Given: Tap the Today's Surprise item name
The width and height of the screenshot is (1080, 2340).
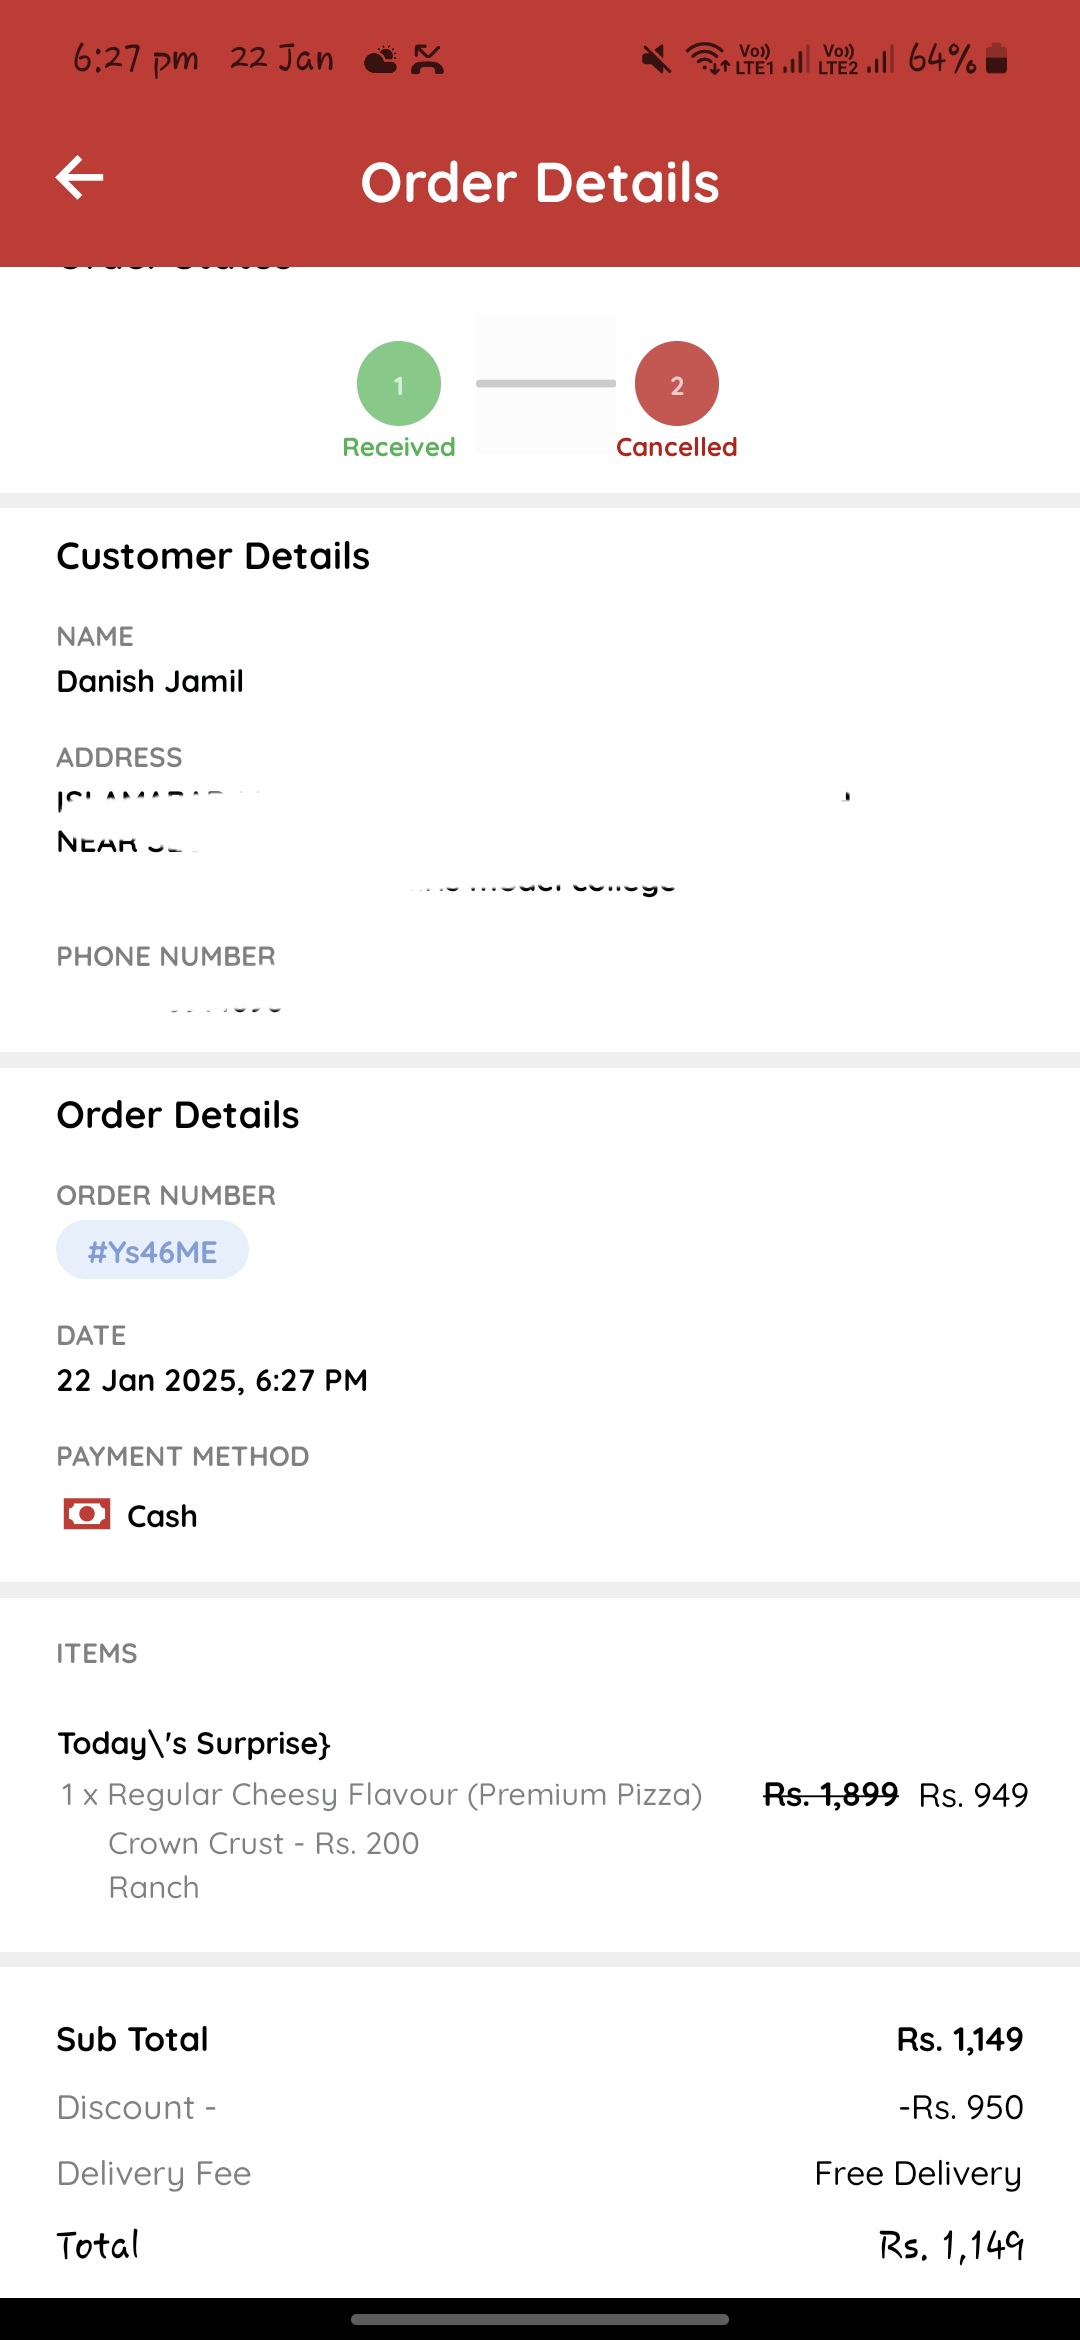Looking at the screenshot, I should (194, 1743).
